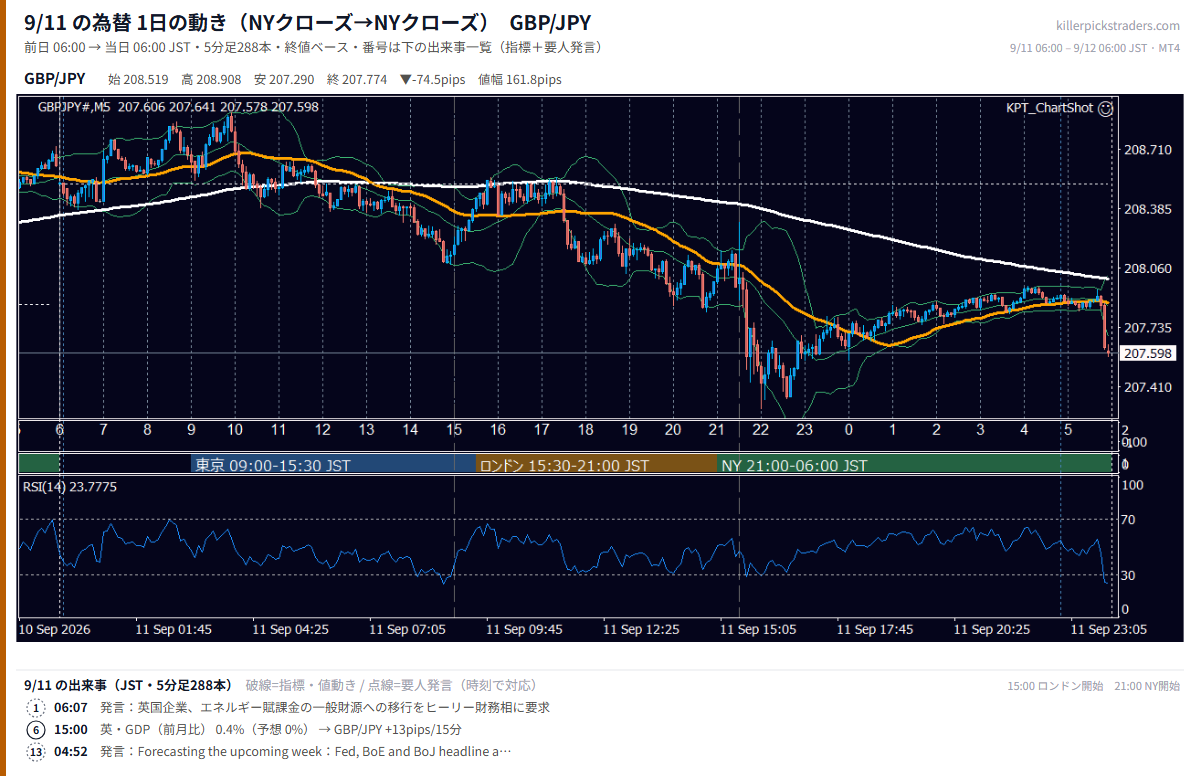Viewport: 1200px width, 776px height.
Task: Click the bold GBP/JPY pair label above chart
Action: click(55, 79)
